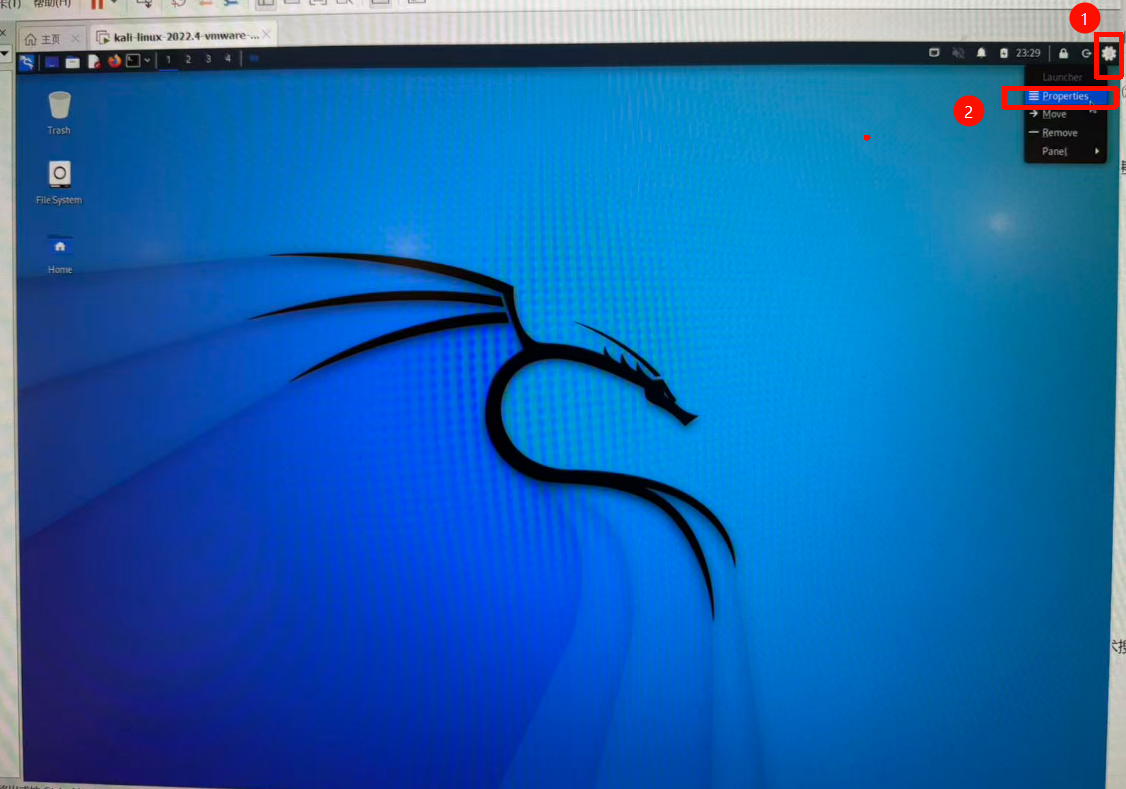Close the kali-linux-2022.4-vmware tab
1126x789 pixels.
[x=267, y=34]
